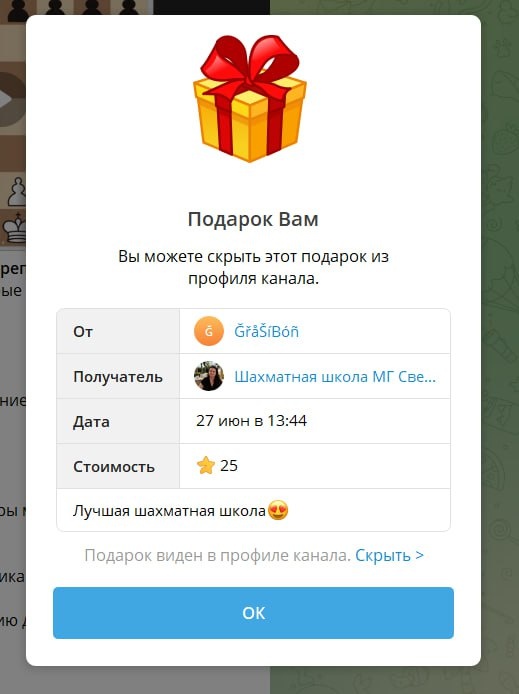This screenshot has height=694, width=519.
Task: Click the gift box image
Action: [x=250, y=98]
